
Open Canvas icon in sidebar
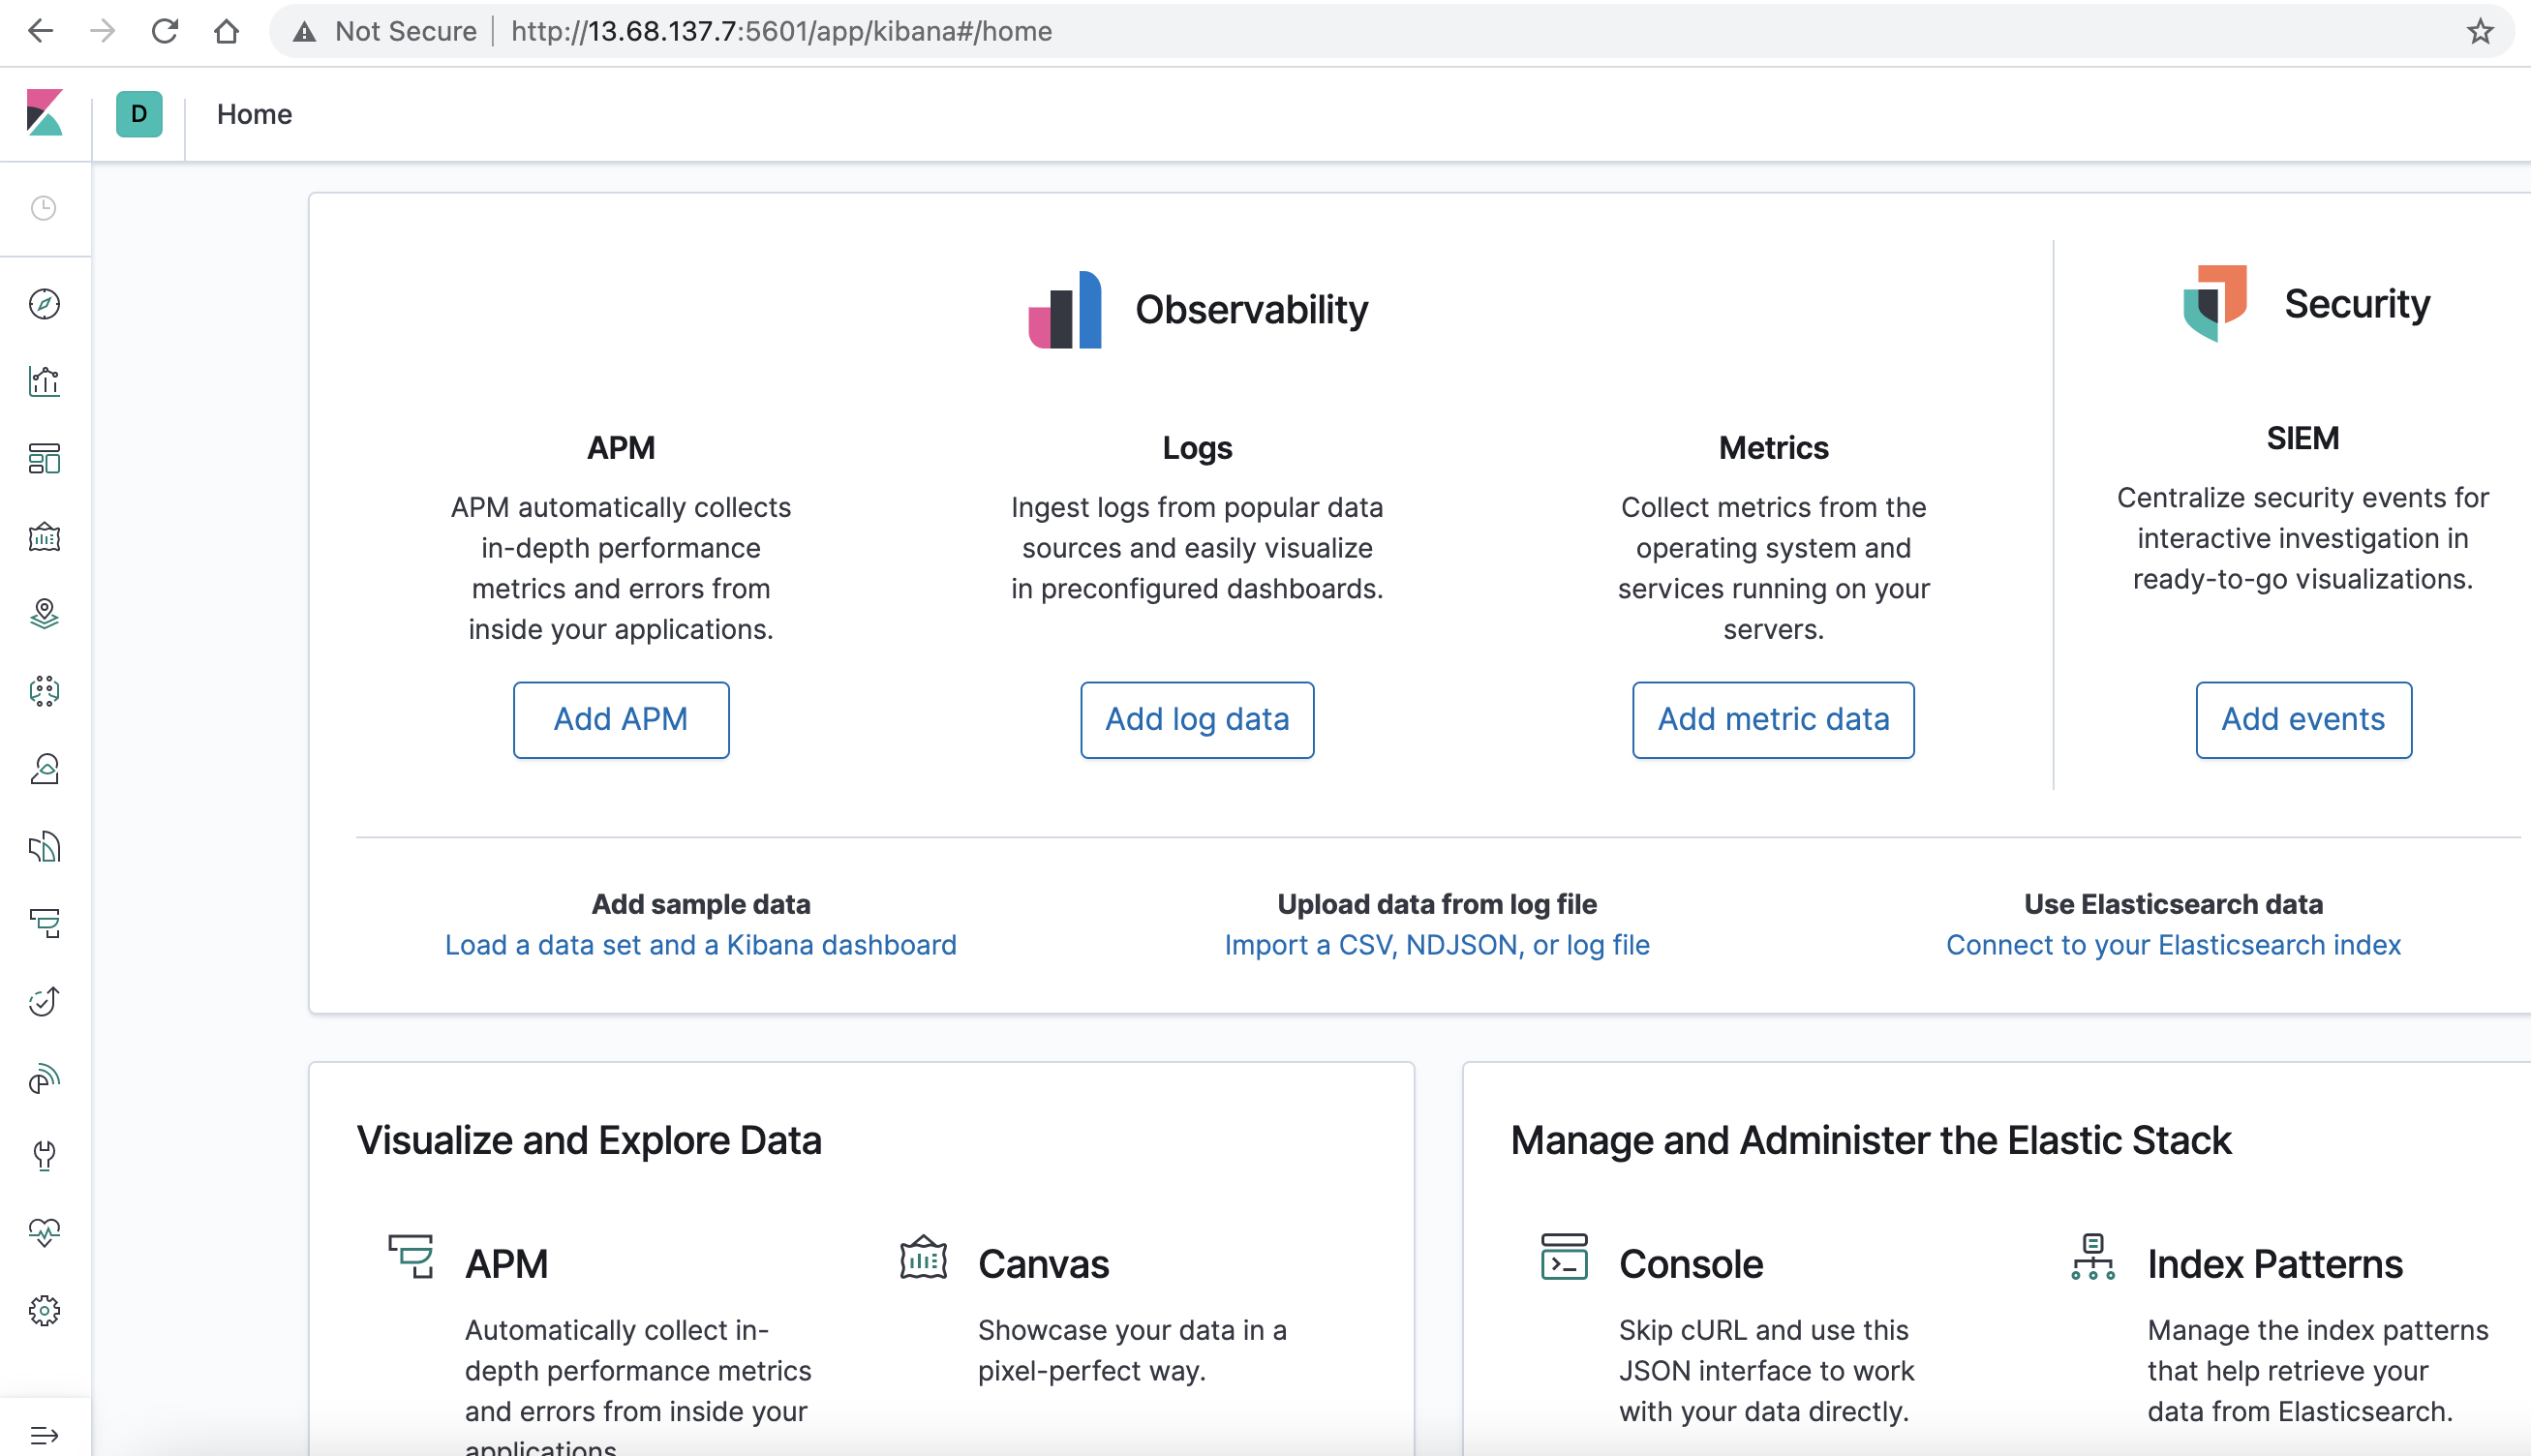tap(44, 537)
